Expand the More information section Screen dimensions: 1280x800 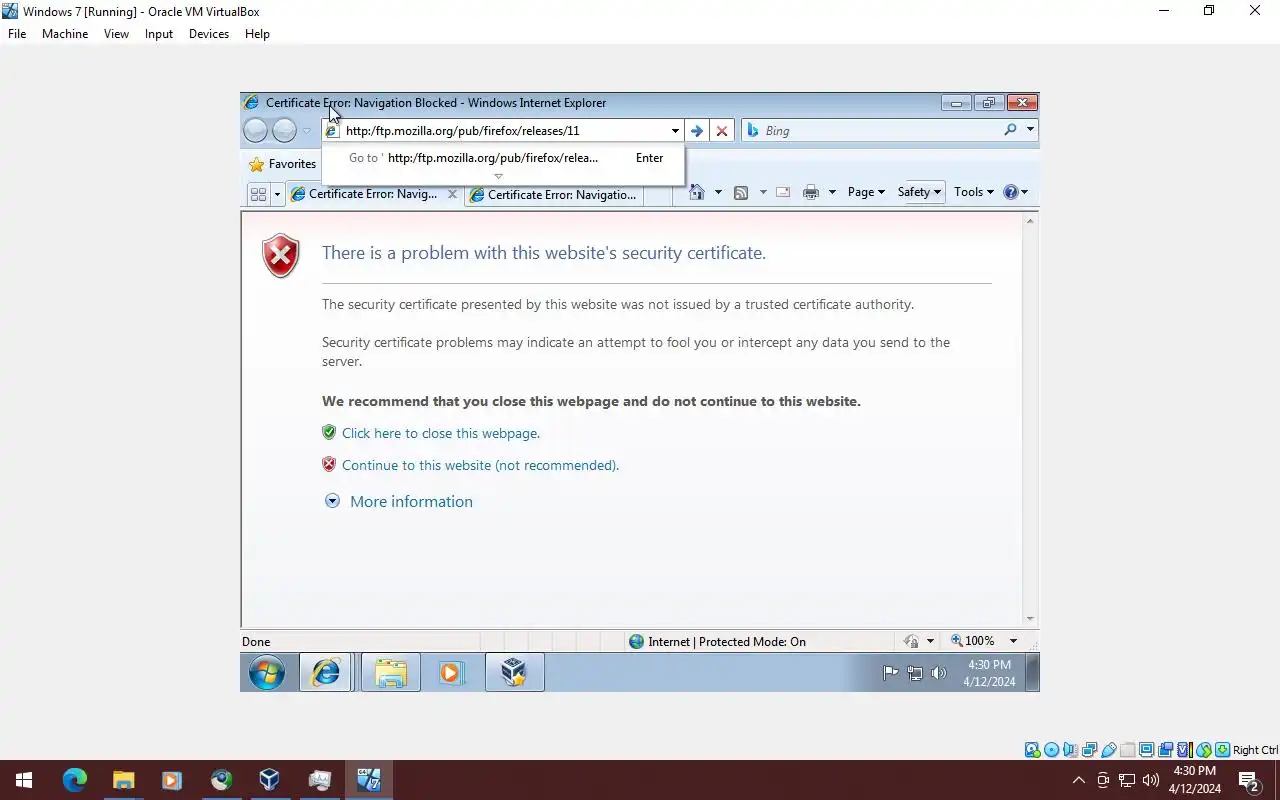pos(399,501)
